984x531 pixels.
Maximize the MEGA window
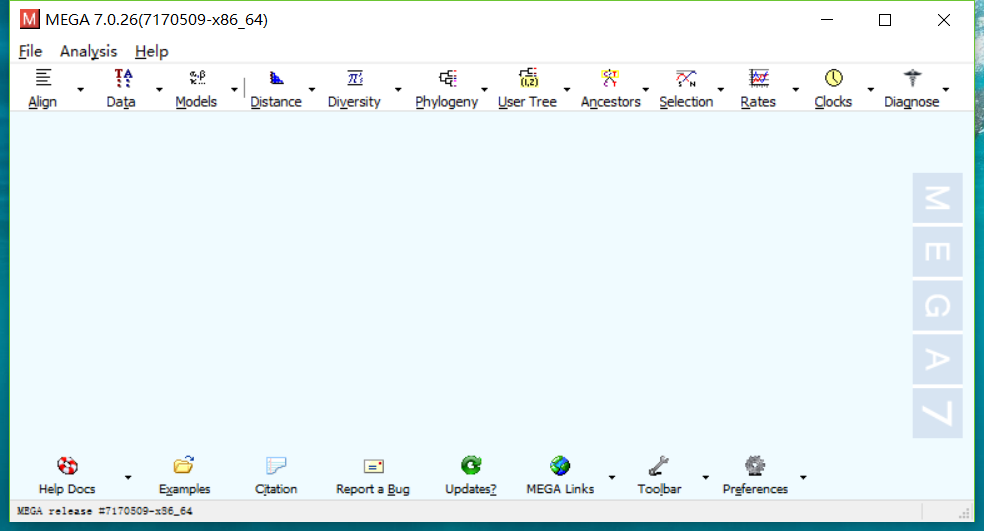(x=885, y=20)
